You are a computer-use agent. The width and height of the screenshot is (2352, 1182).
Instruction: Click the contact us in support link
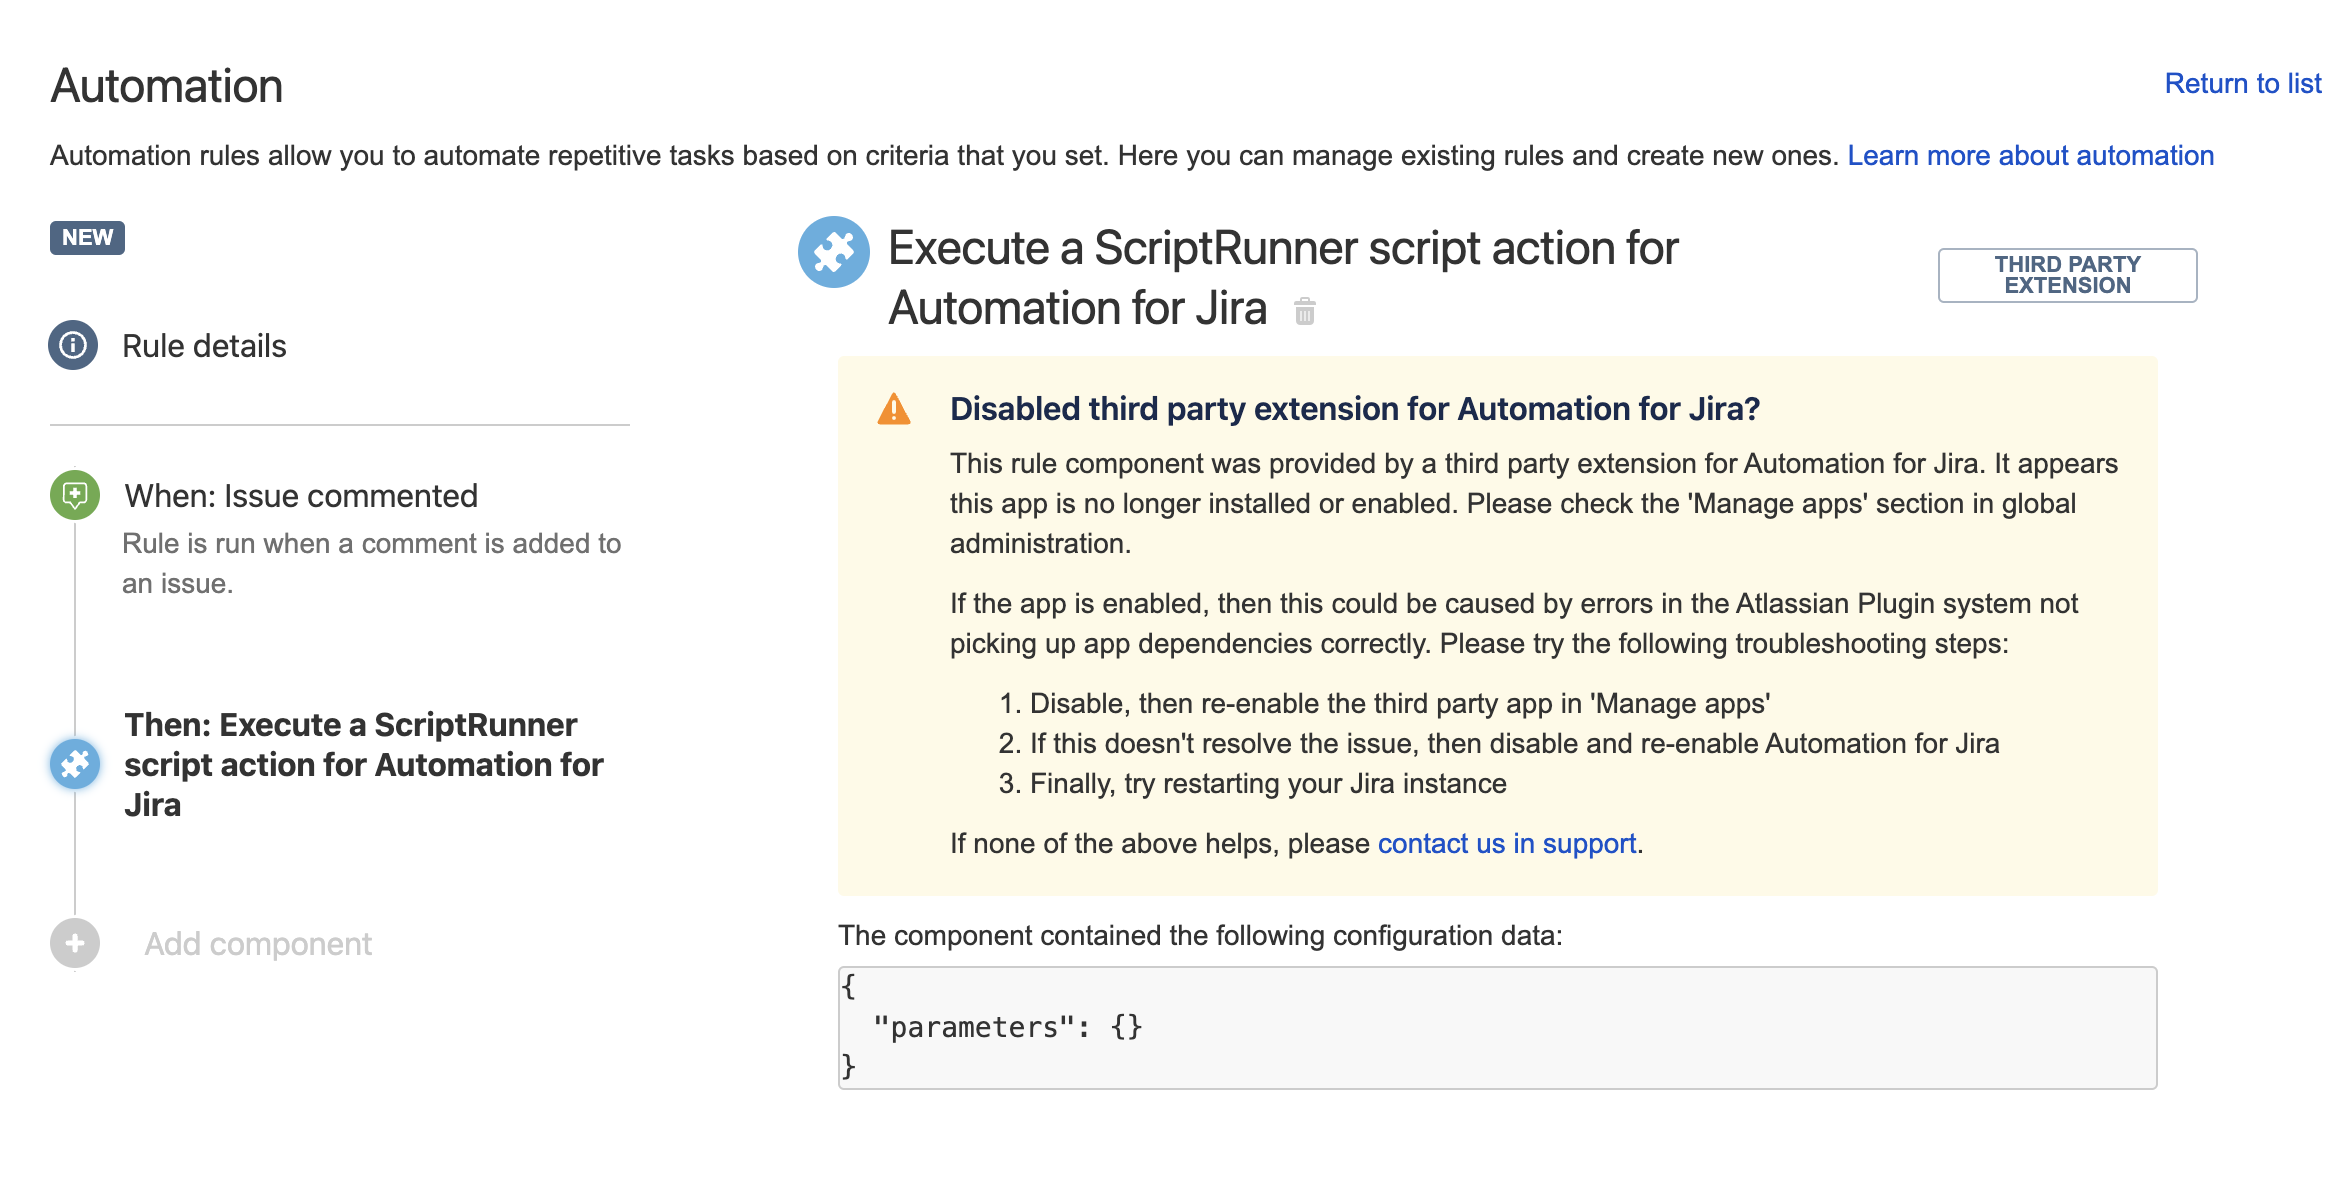click(x=1507, y=843)
